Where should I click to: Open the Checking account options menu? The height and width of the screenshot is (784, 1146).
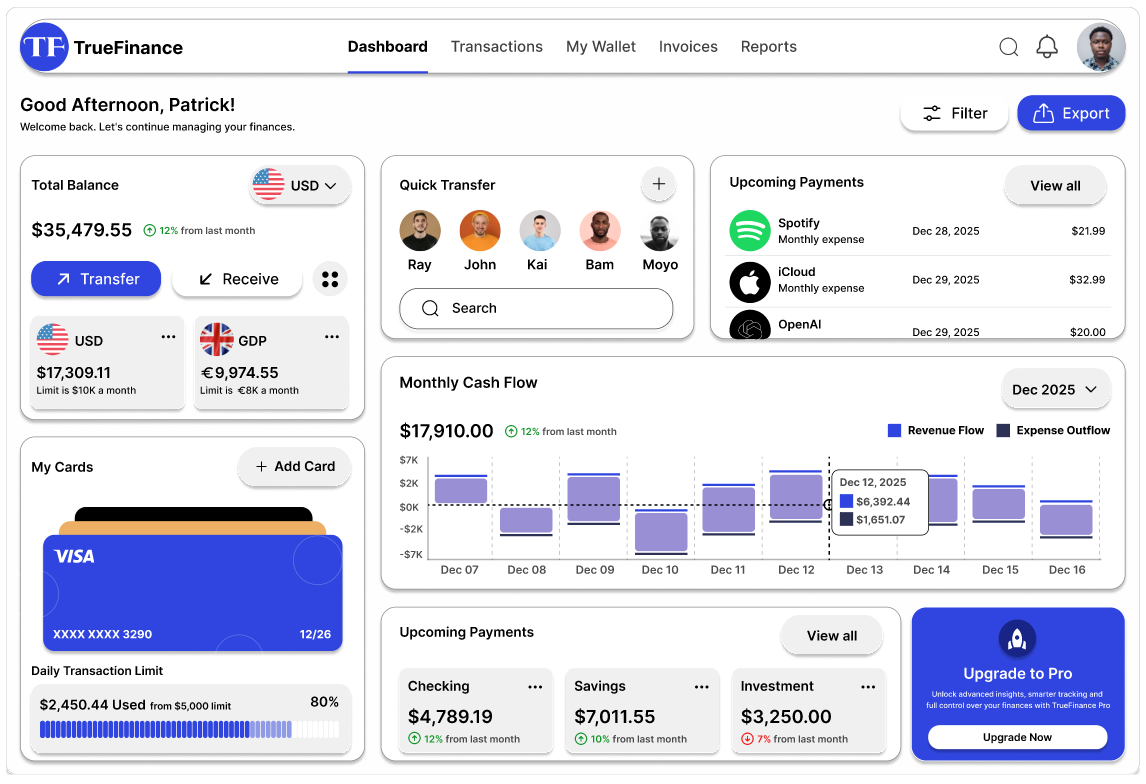pyautogui.click(x=536, y=687)
